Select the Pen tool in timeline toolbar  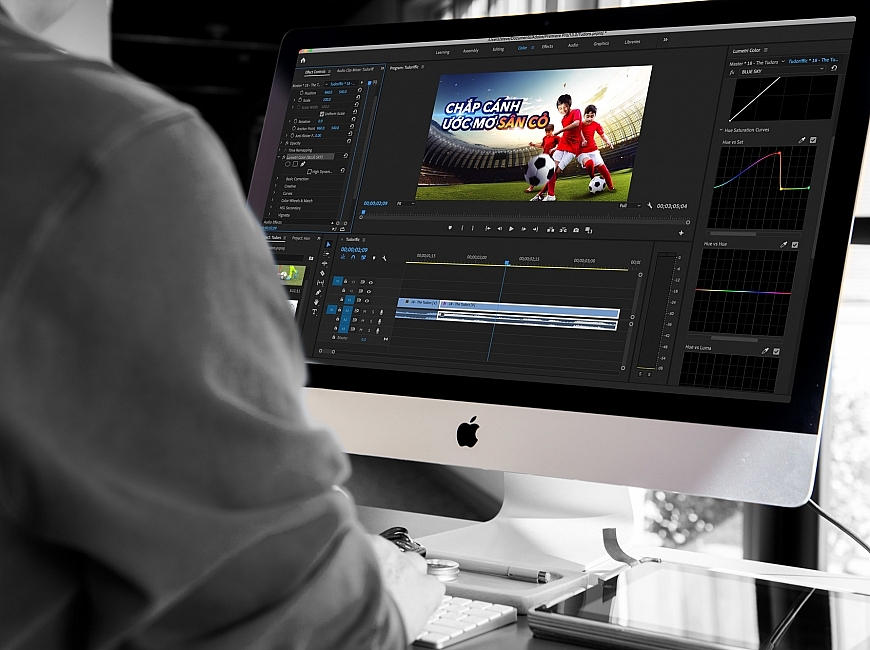point(318,293)
